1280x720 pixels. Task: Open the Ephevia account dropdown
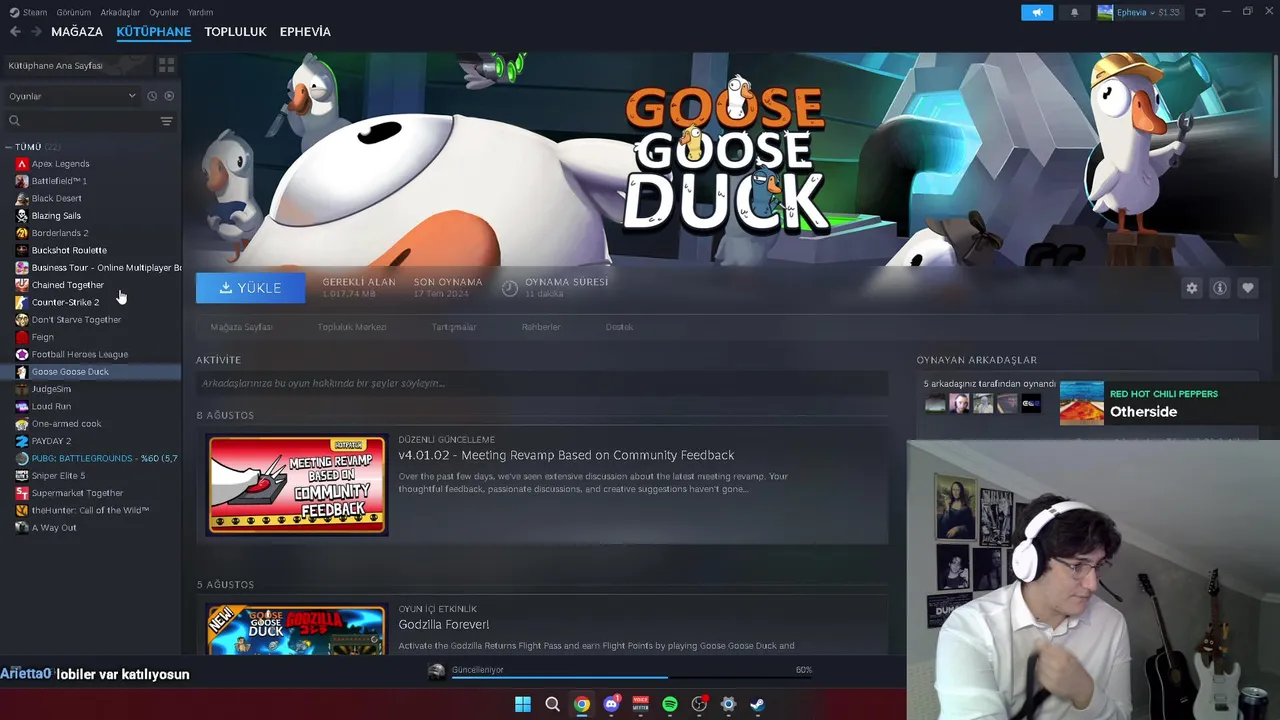point(1139,12)
